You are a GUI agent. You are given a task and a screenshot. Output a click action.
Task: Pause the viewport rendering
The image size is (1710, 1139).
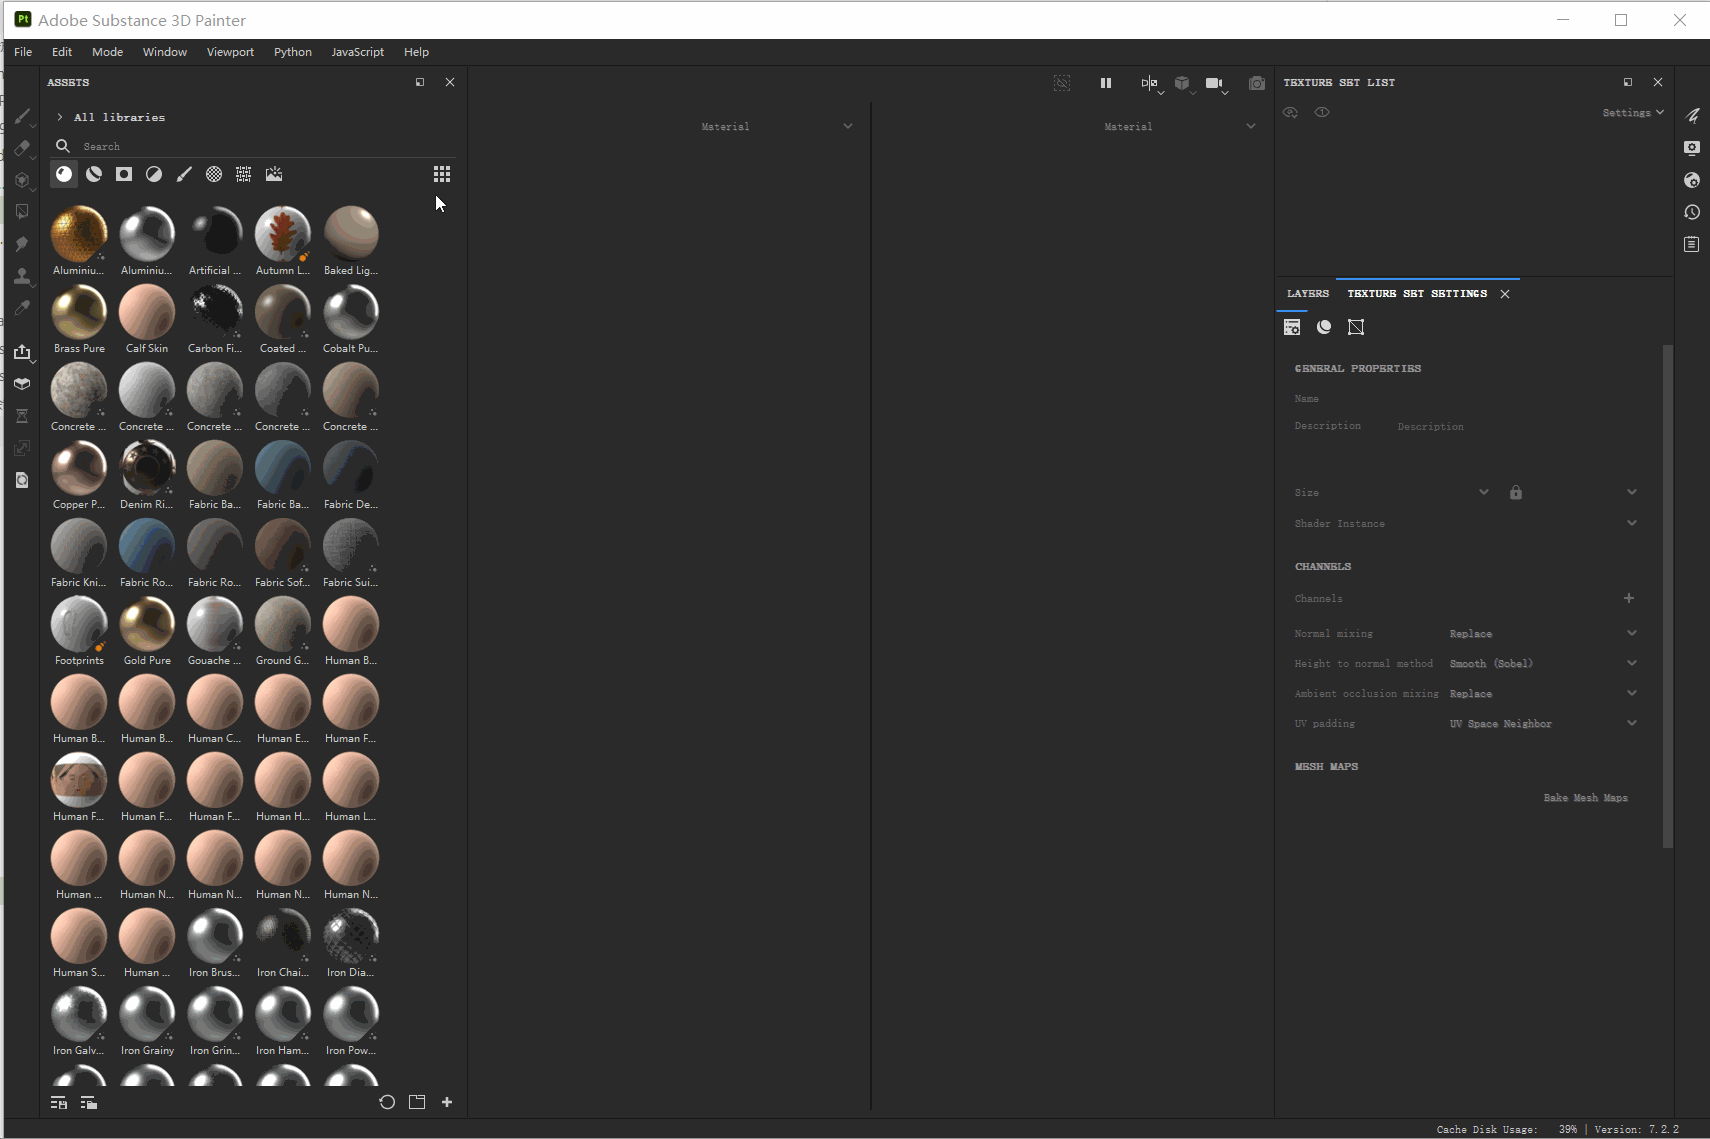1106,83
